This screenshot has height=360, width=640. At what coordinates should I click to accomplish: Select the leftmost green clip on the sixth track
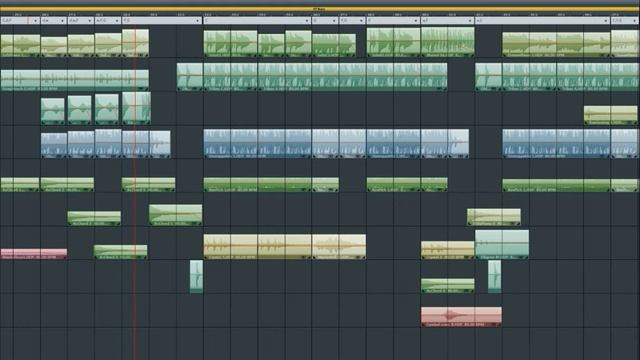tap(94, 218)
